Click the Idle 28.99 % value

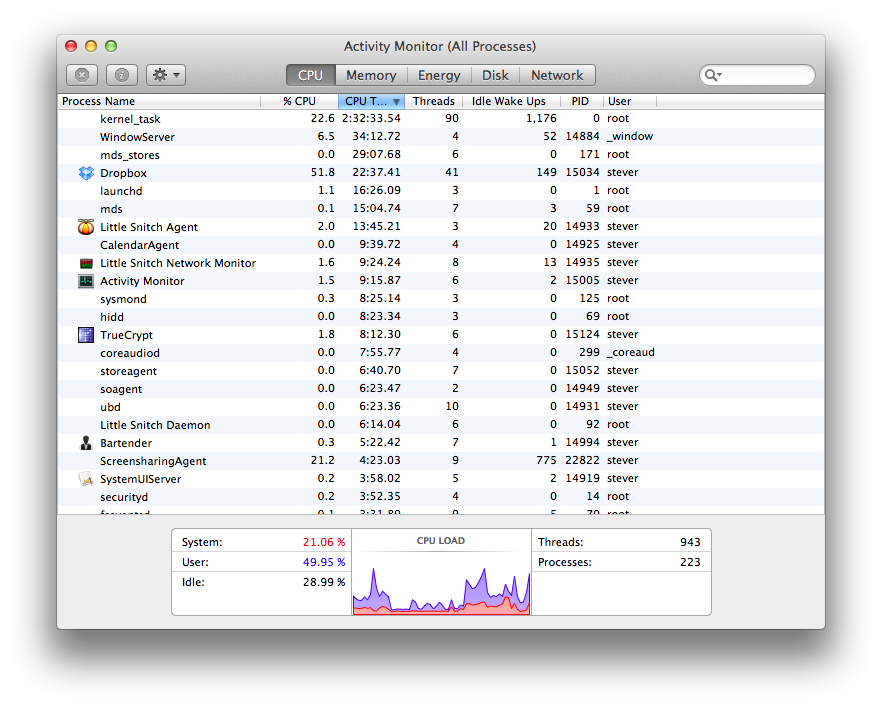tap(324, 582)
